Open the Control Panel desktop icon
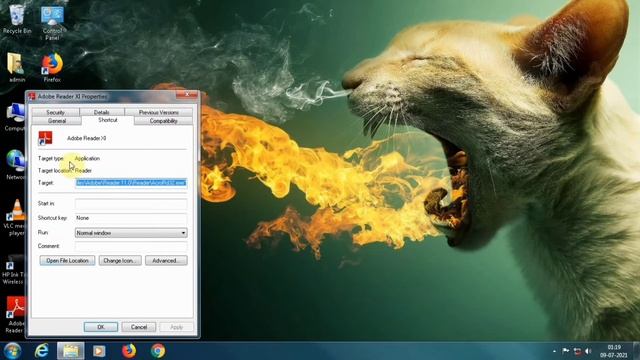The height and width of the screenshot is (360, 640). (x=52, y=22)
